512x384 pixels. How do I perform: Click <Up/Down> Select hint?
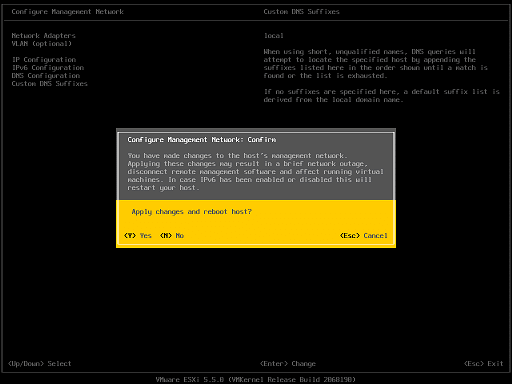tap(40, 364)
